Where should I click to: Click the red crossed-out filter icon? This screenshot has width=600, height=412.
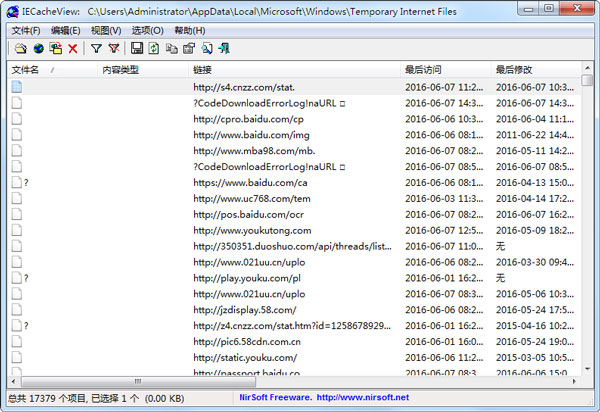coord(114,48)
